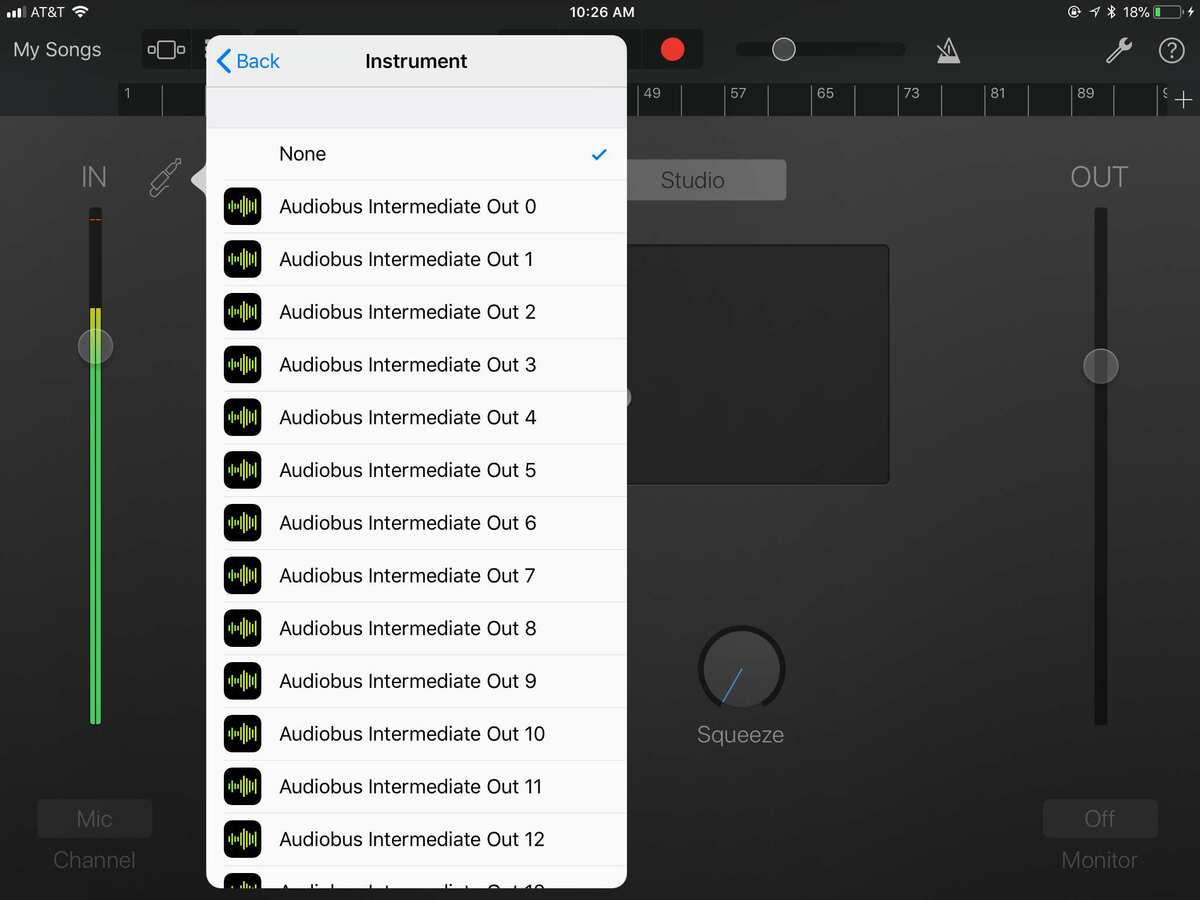Start recording with the red record button
The height and width of the screenshot is (900, 1200).
pos(672,49)
